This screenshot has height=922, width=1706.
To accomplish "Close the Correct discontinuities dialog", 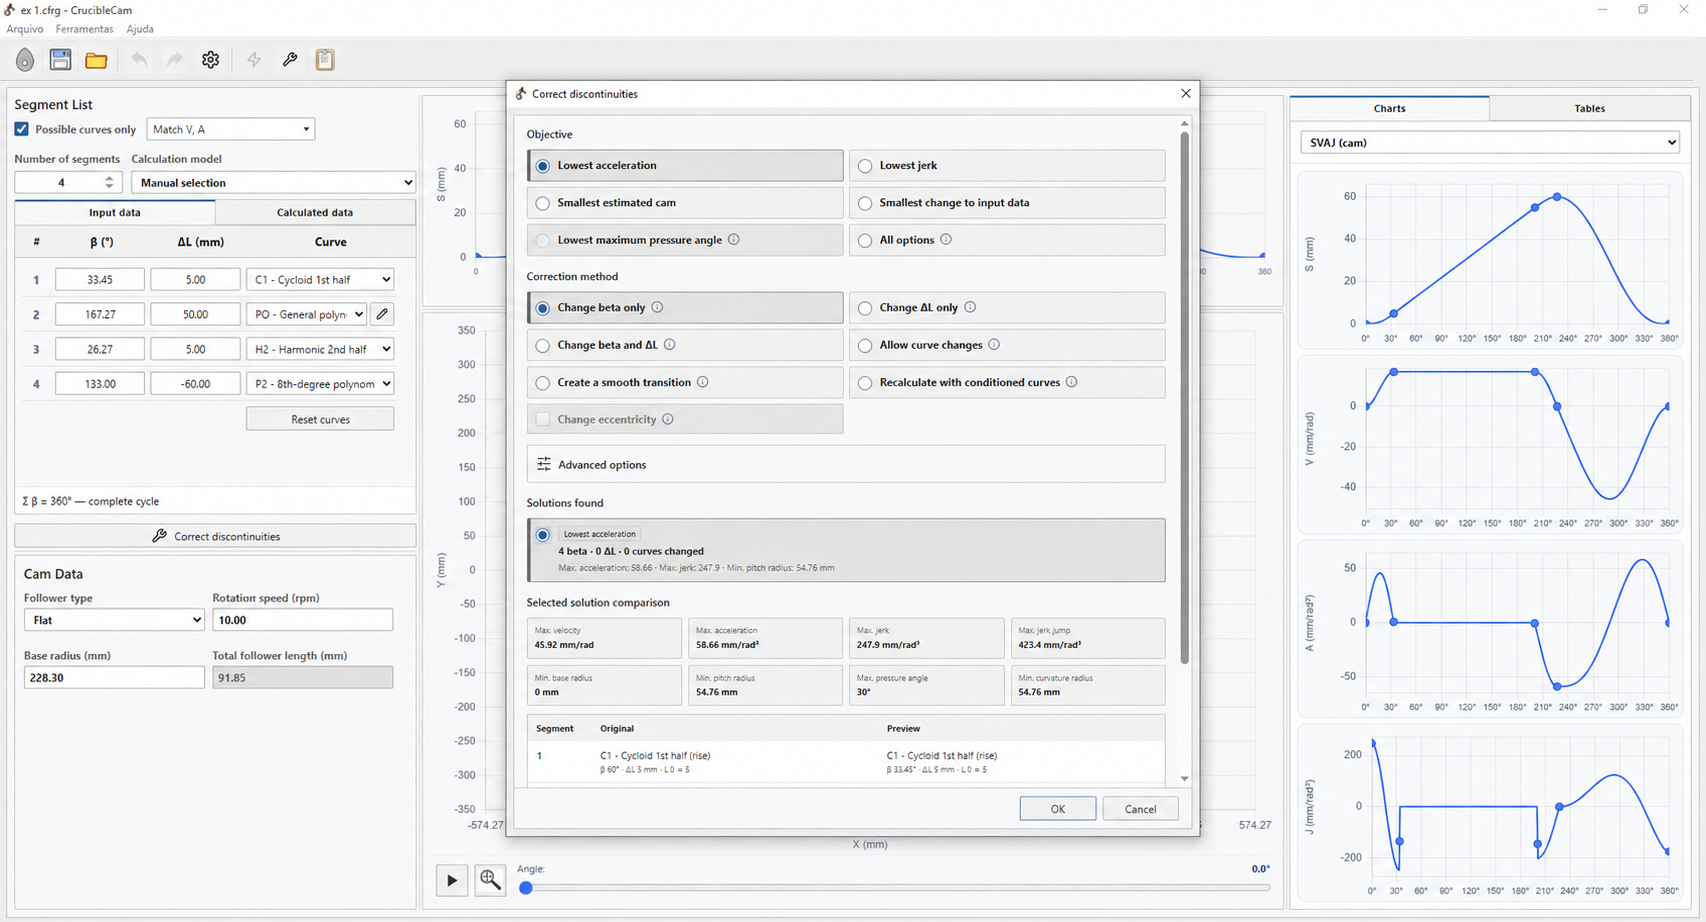I will click(x=1186, y=93).
